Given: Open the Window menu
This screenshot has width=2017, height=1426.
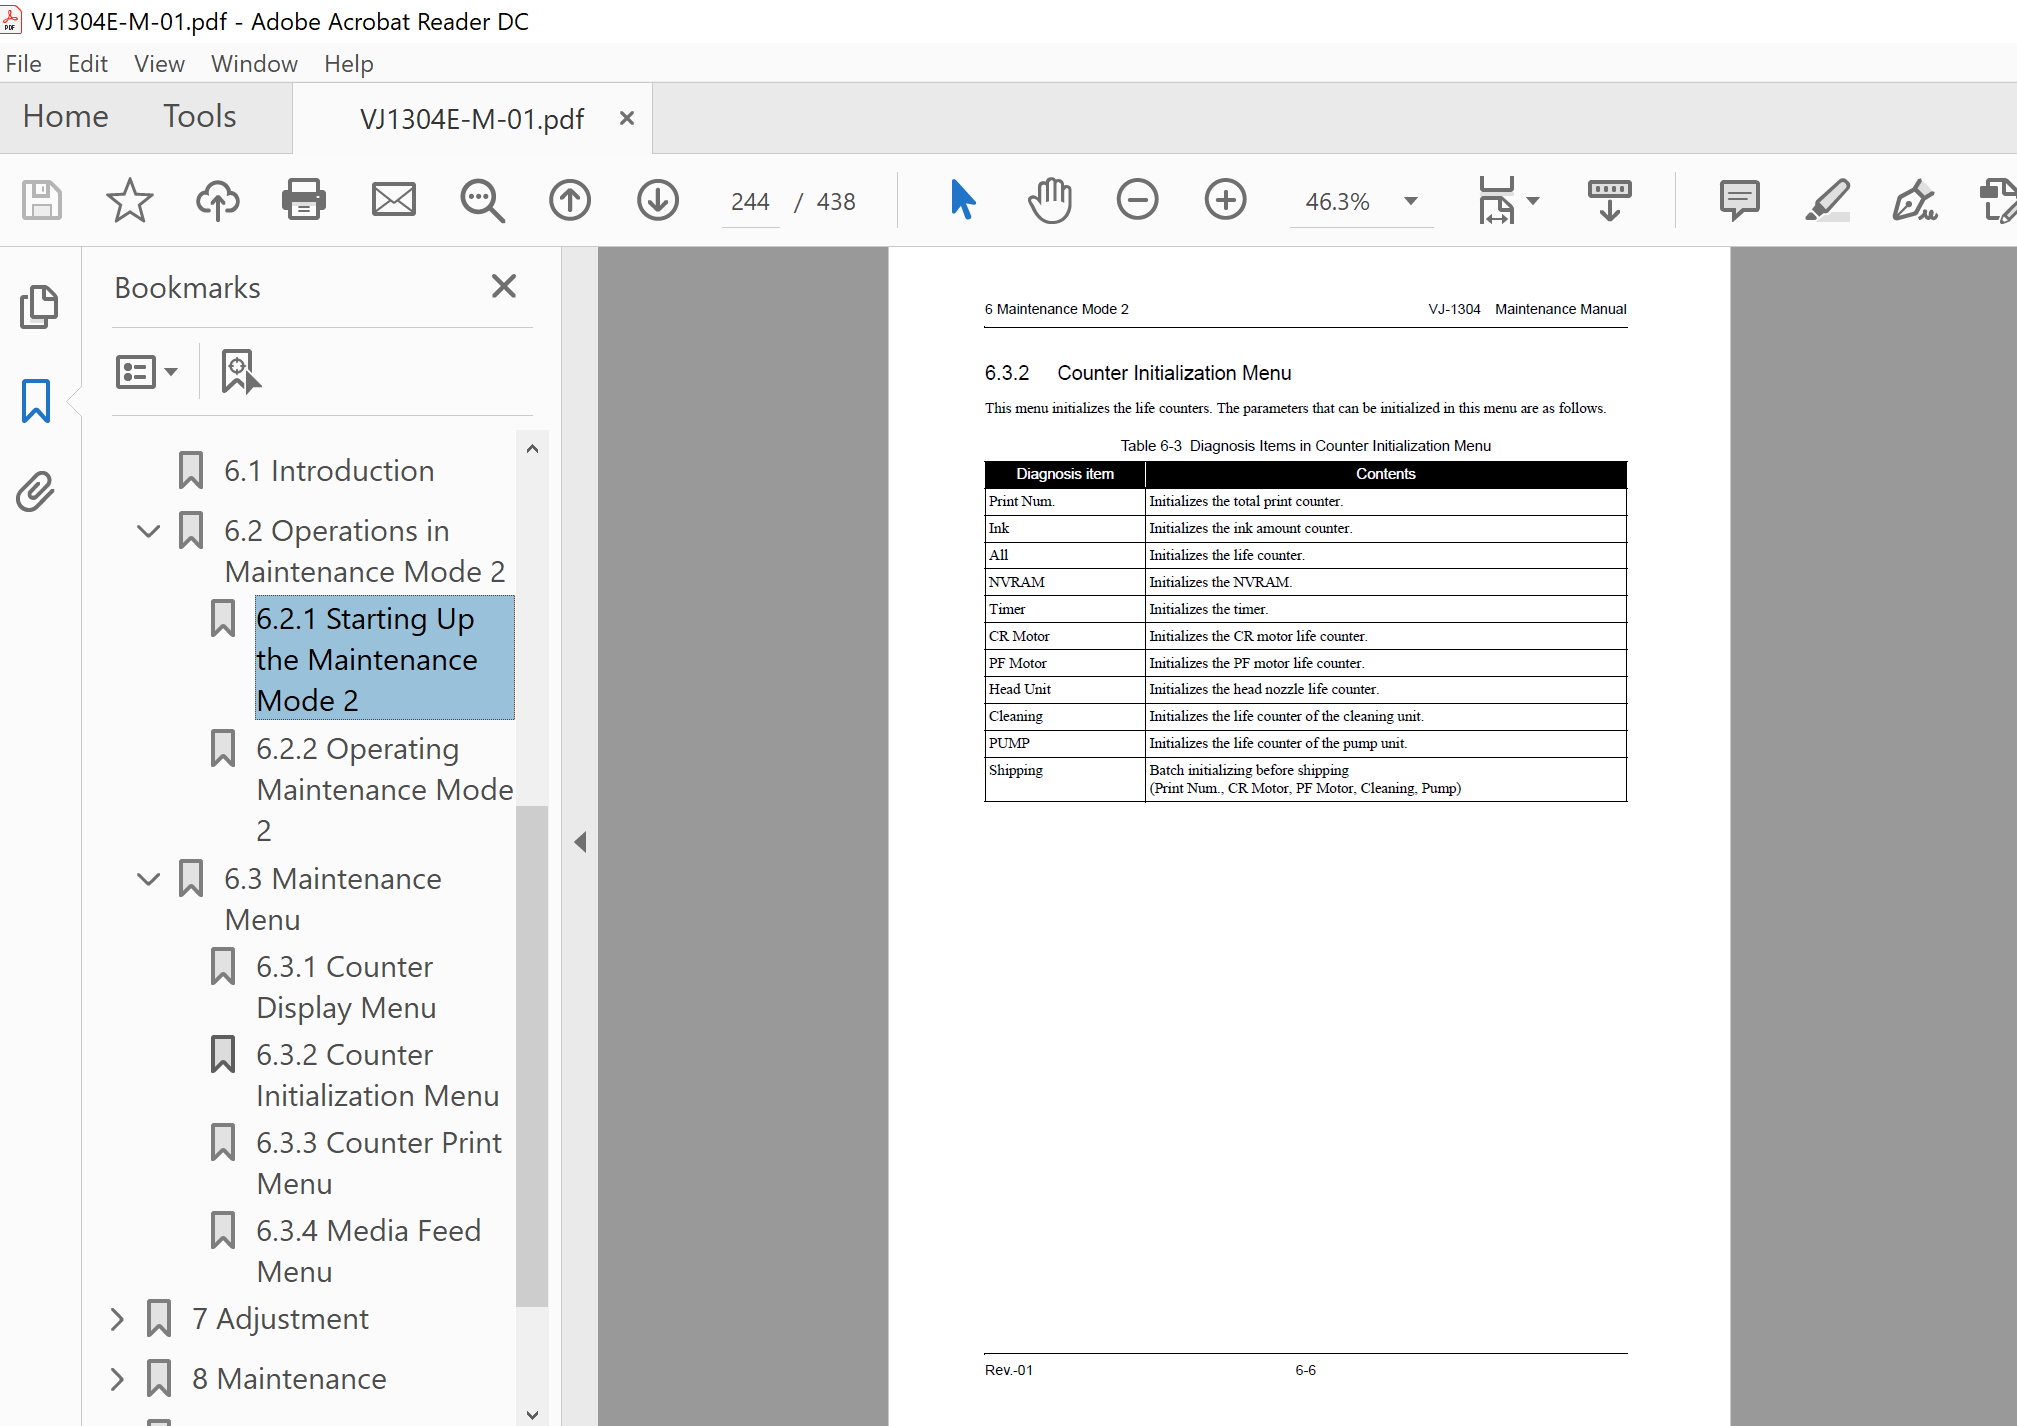Looking at the screenshot, I should coord(254,64).
